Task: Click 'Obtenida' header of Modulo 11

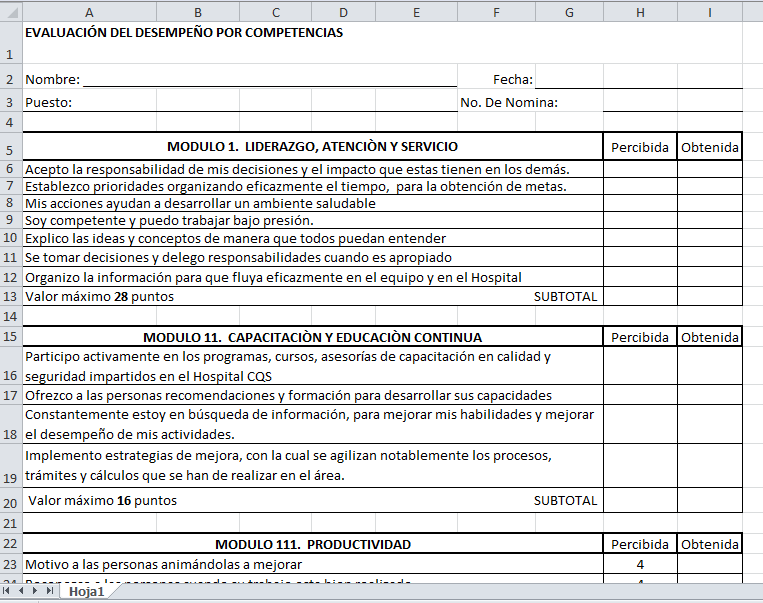Action: point(710,337)
